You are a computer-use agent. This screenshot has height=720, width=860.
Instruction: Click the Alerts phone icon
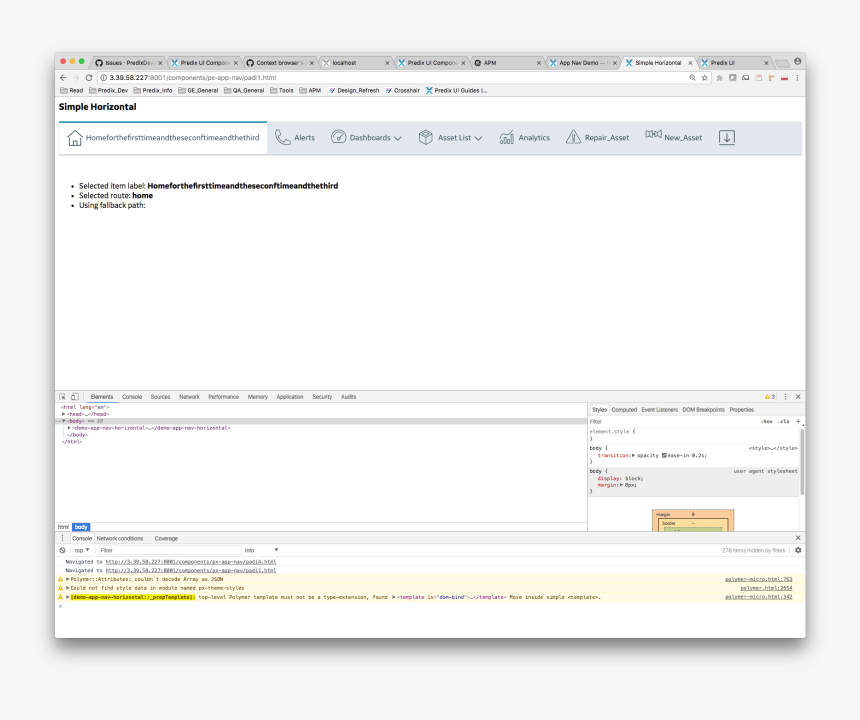[x=283, y=138]
